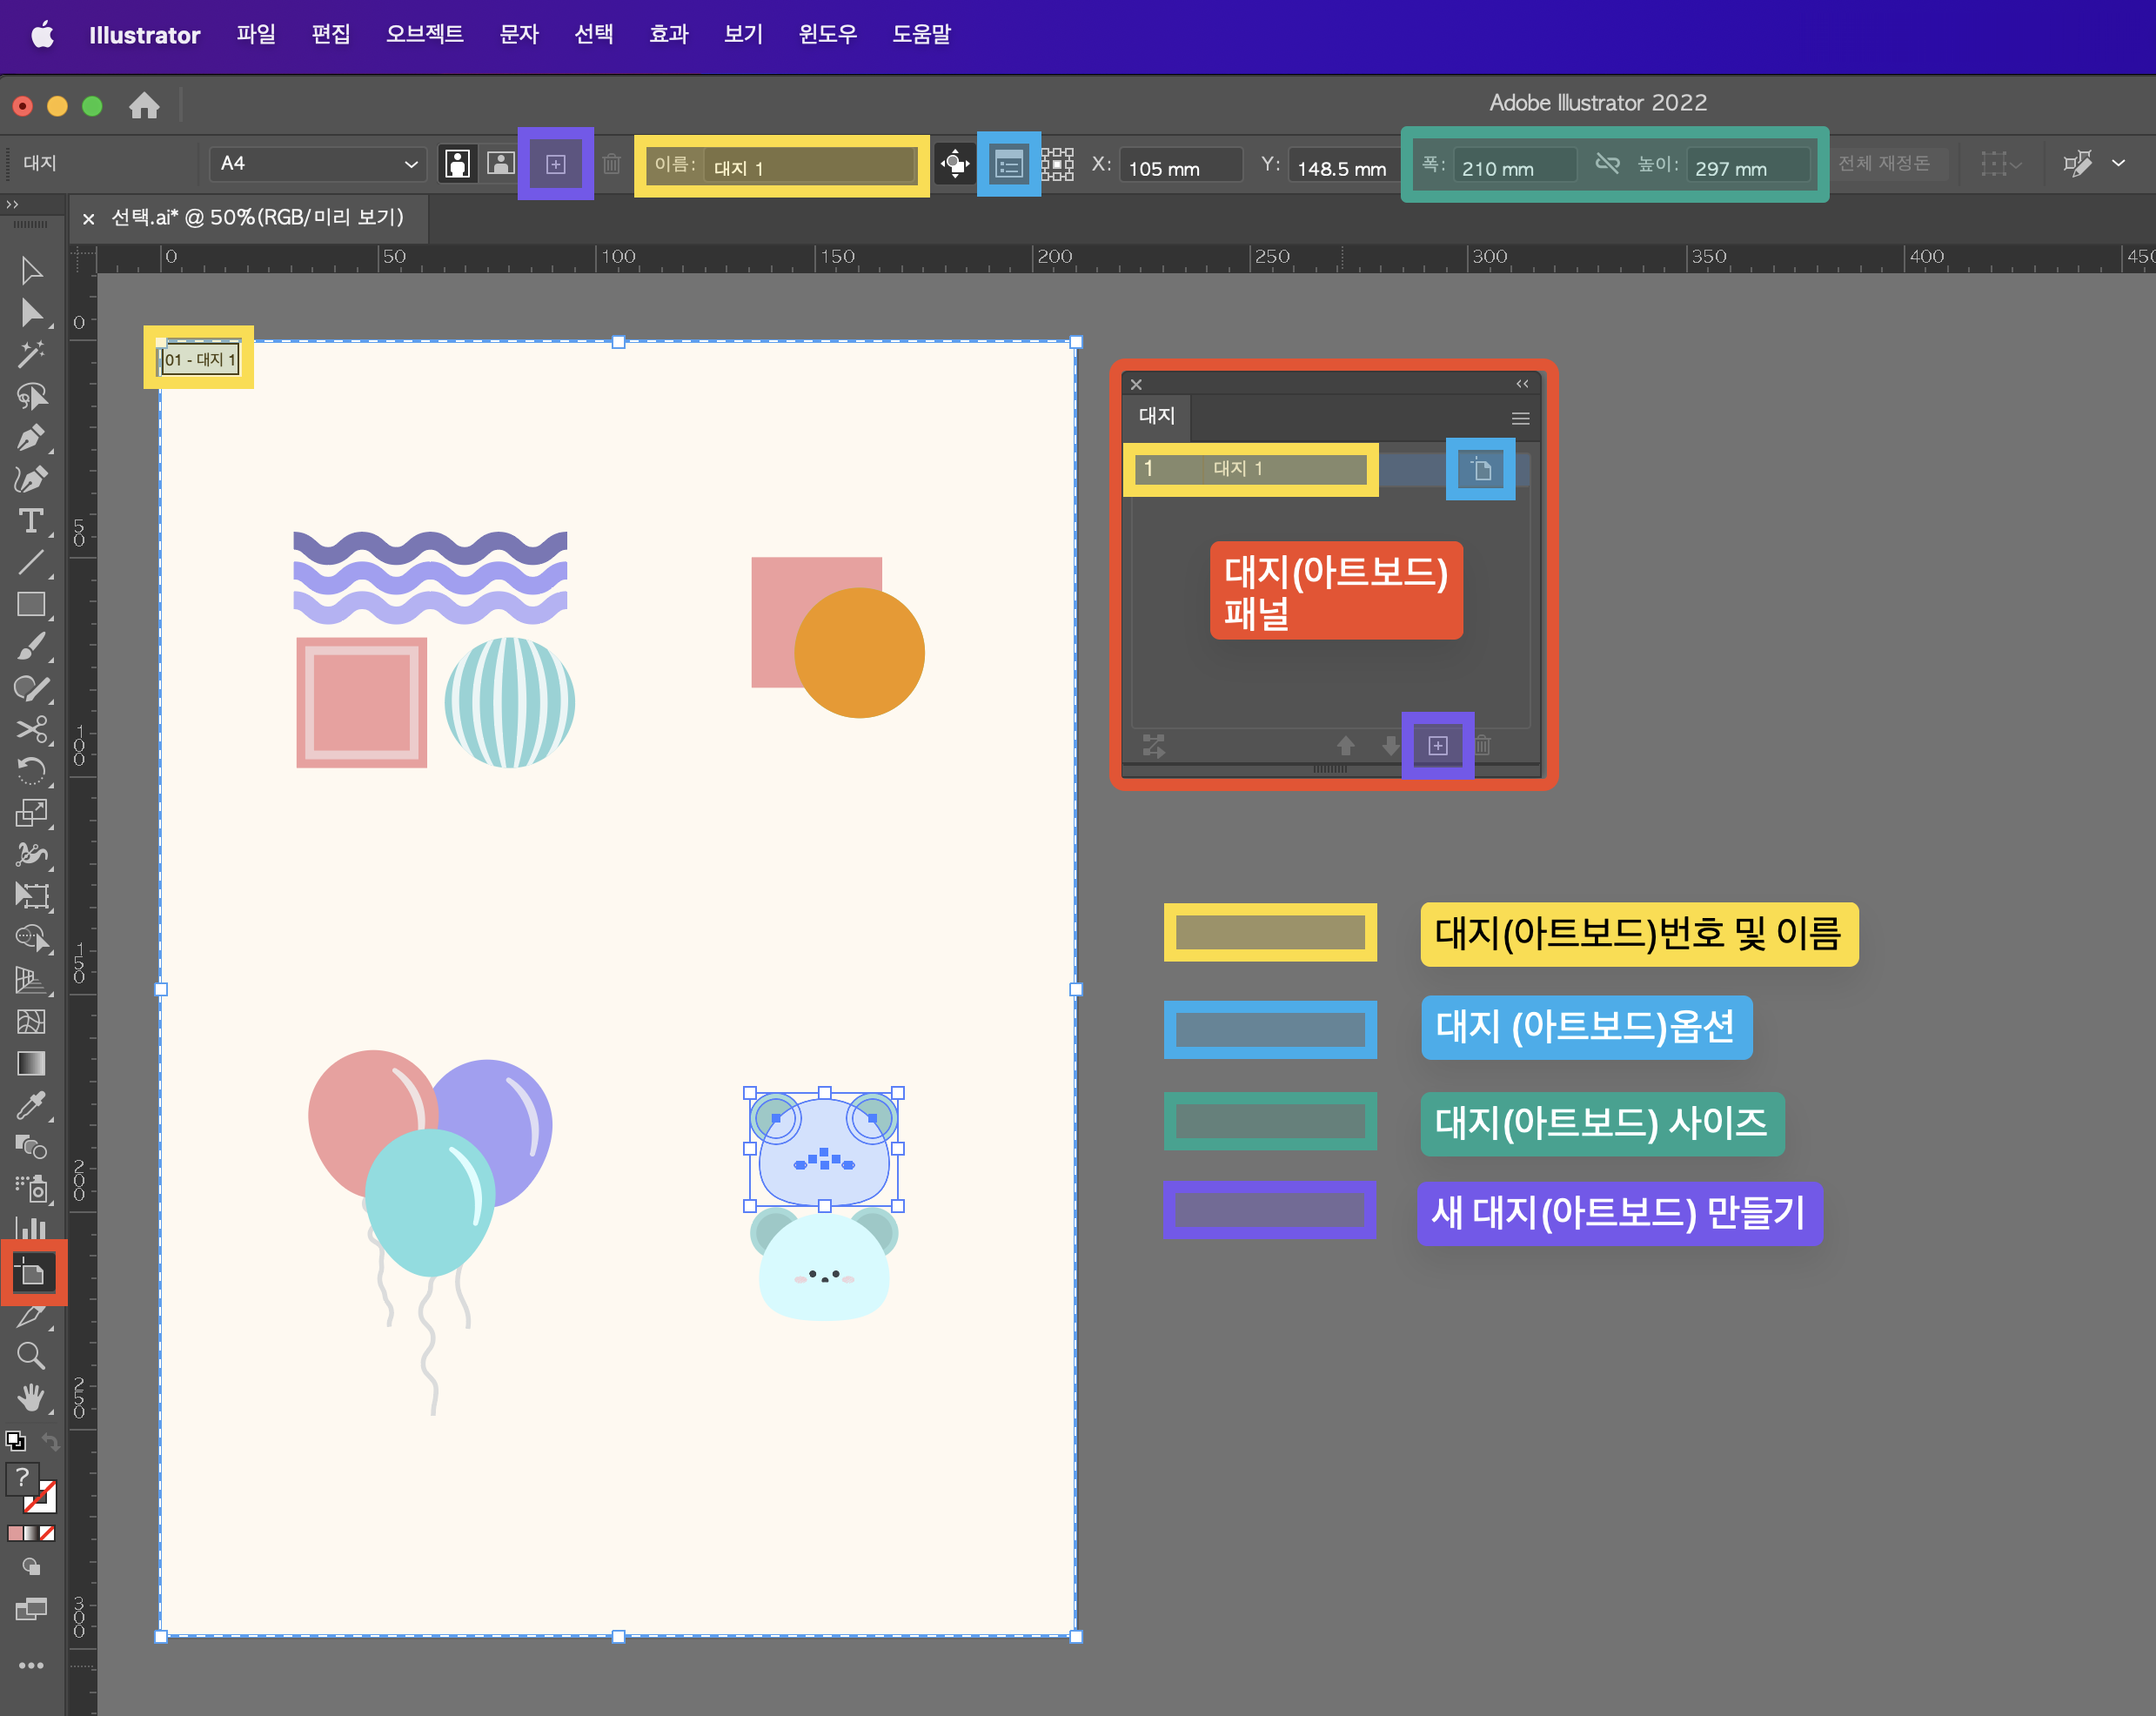Viewport: 2156px width, 1716px height.
Task: Toggle landscape orientation button
Action: pyautogui.click(x=500, y=164)
